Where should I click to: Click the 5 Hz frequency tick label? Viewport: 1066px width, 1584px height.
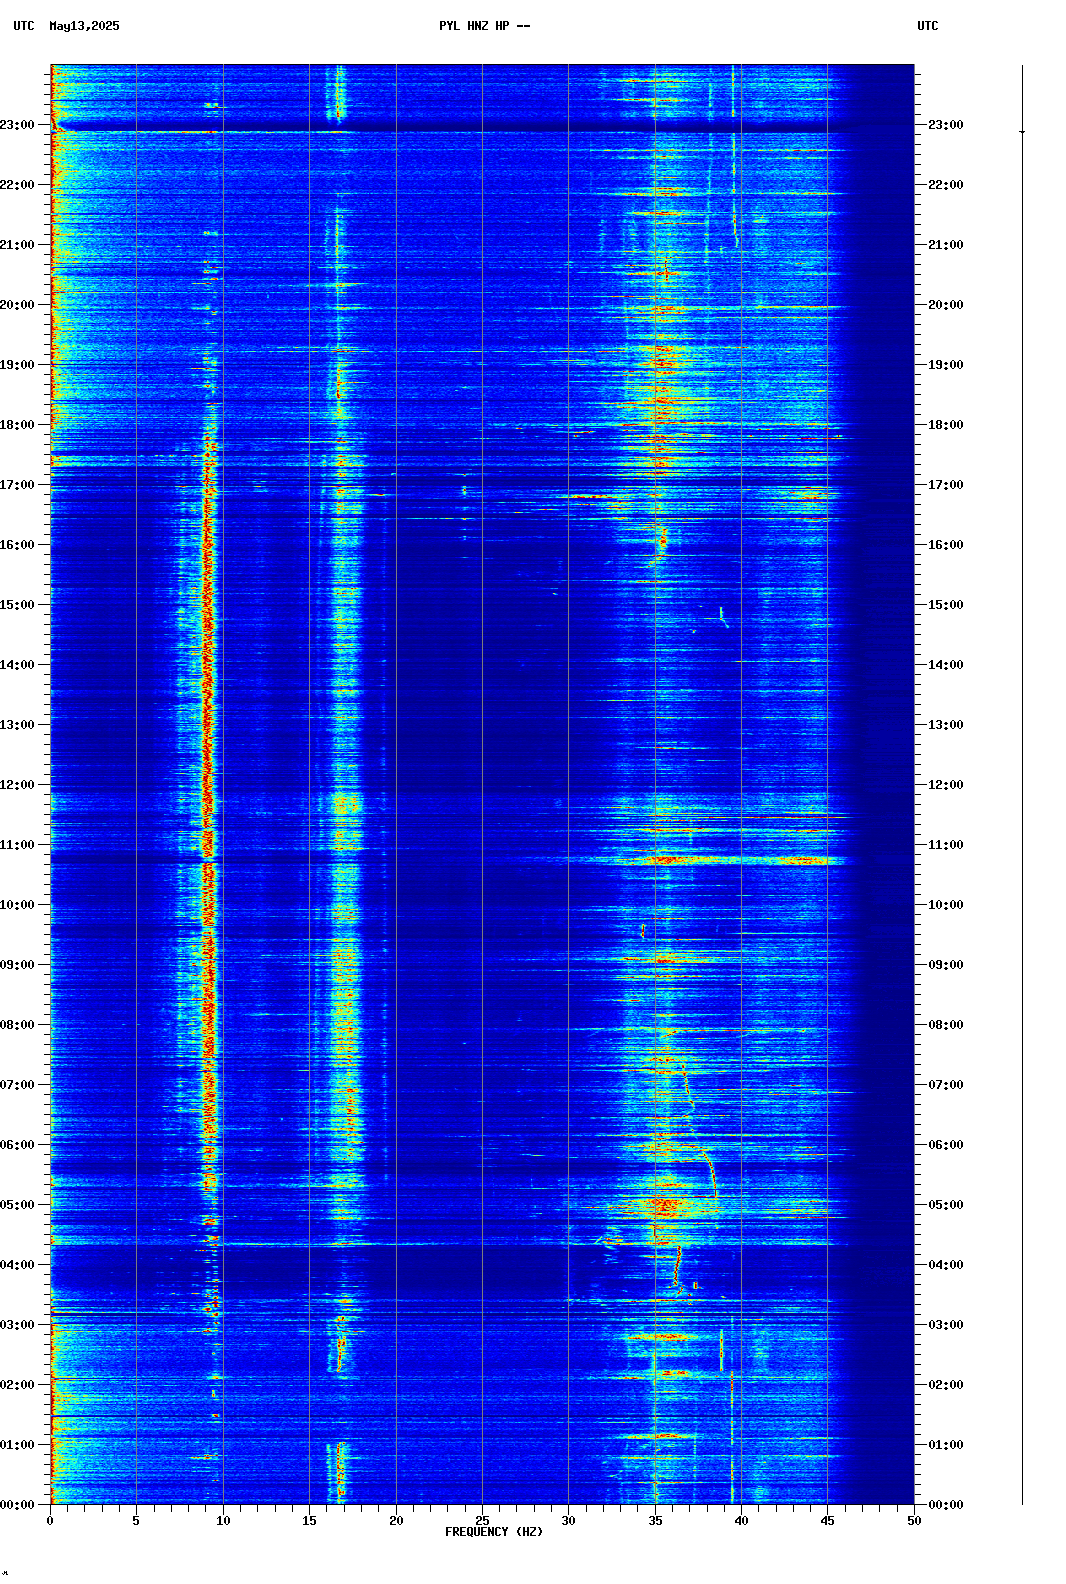pos(136,1521)
